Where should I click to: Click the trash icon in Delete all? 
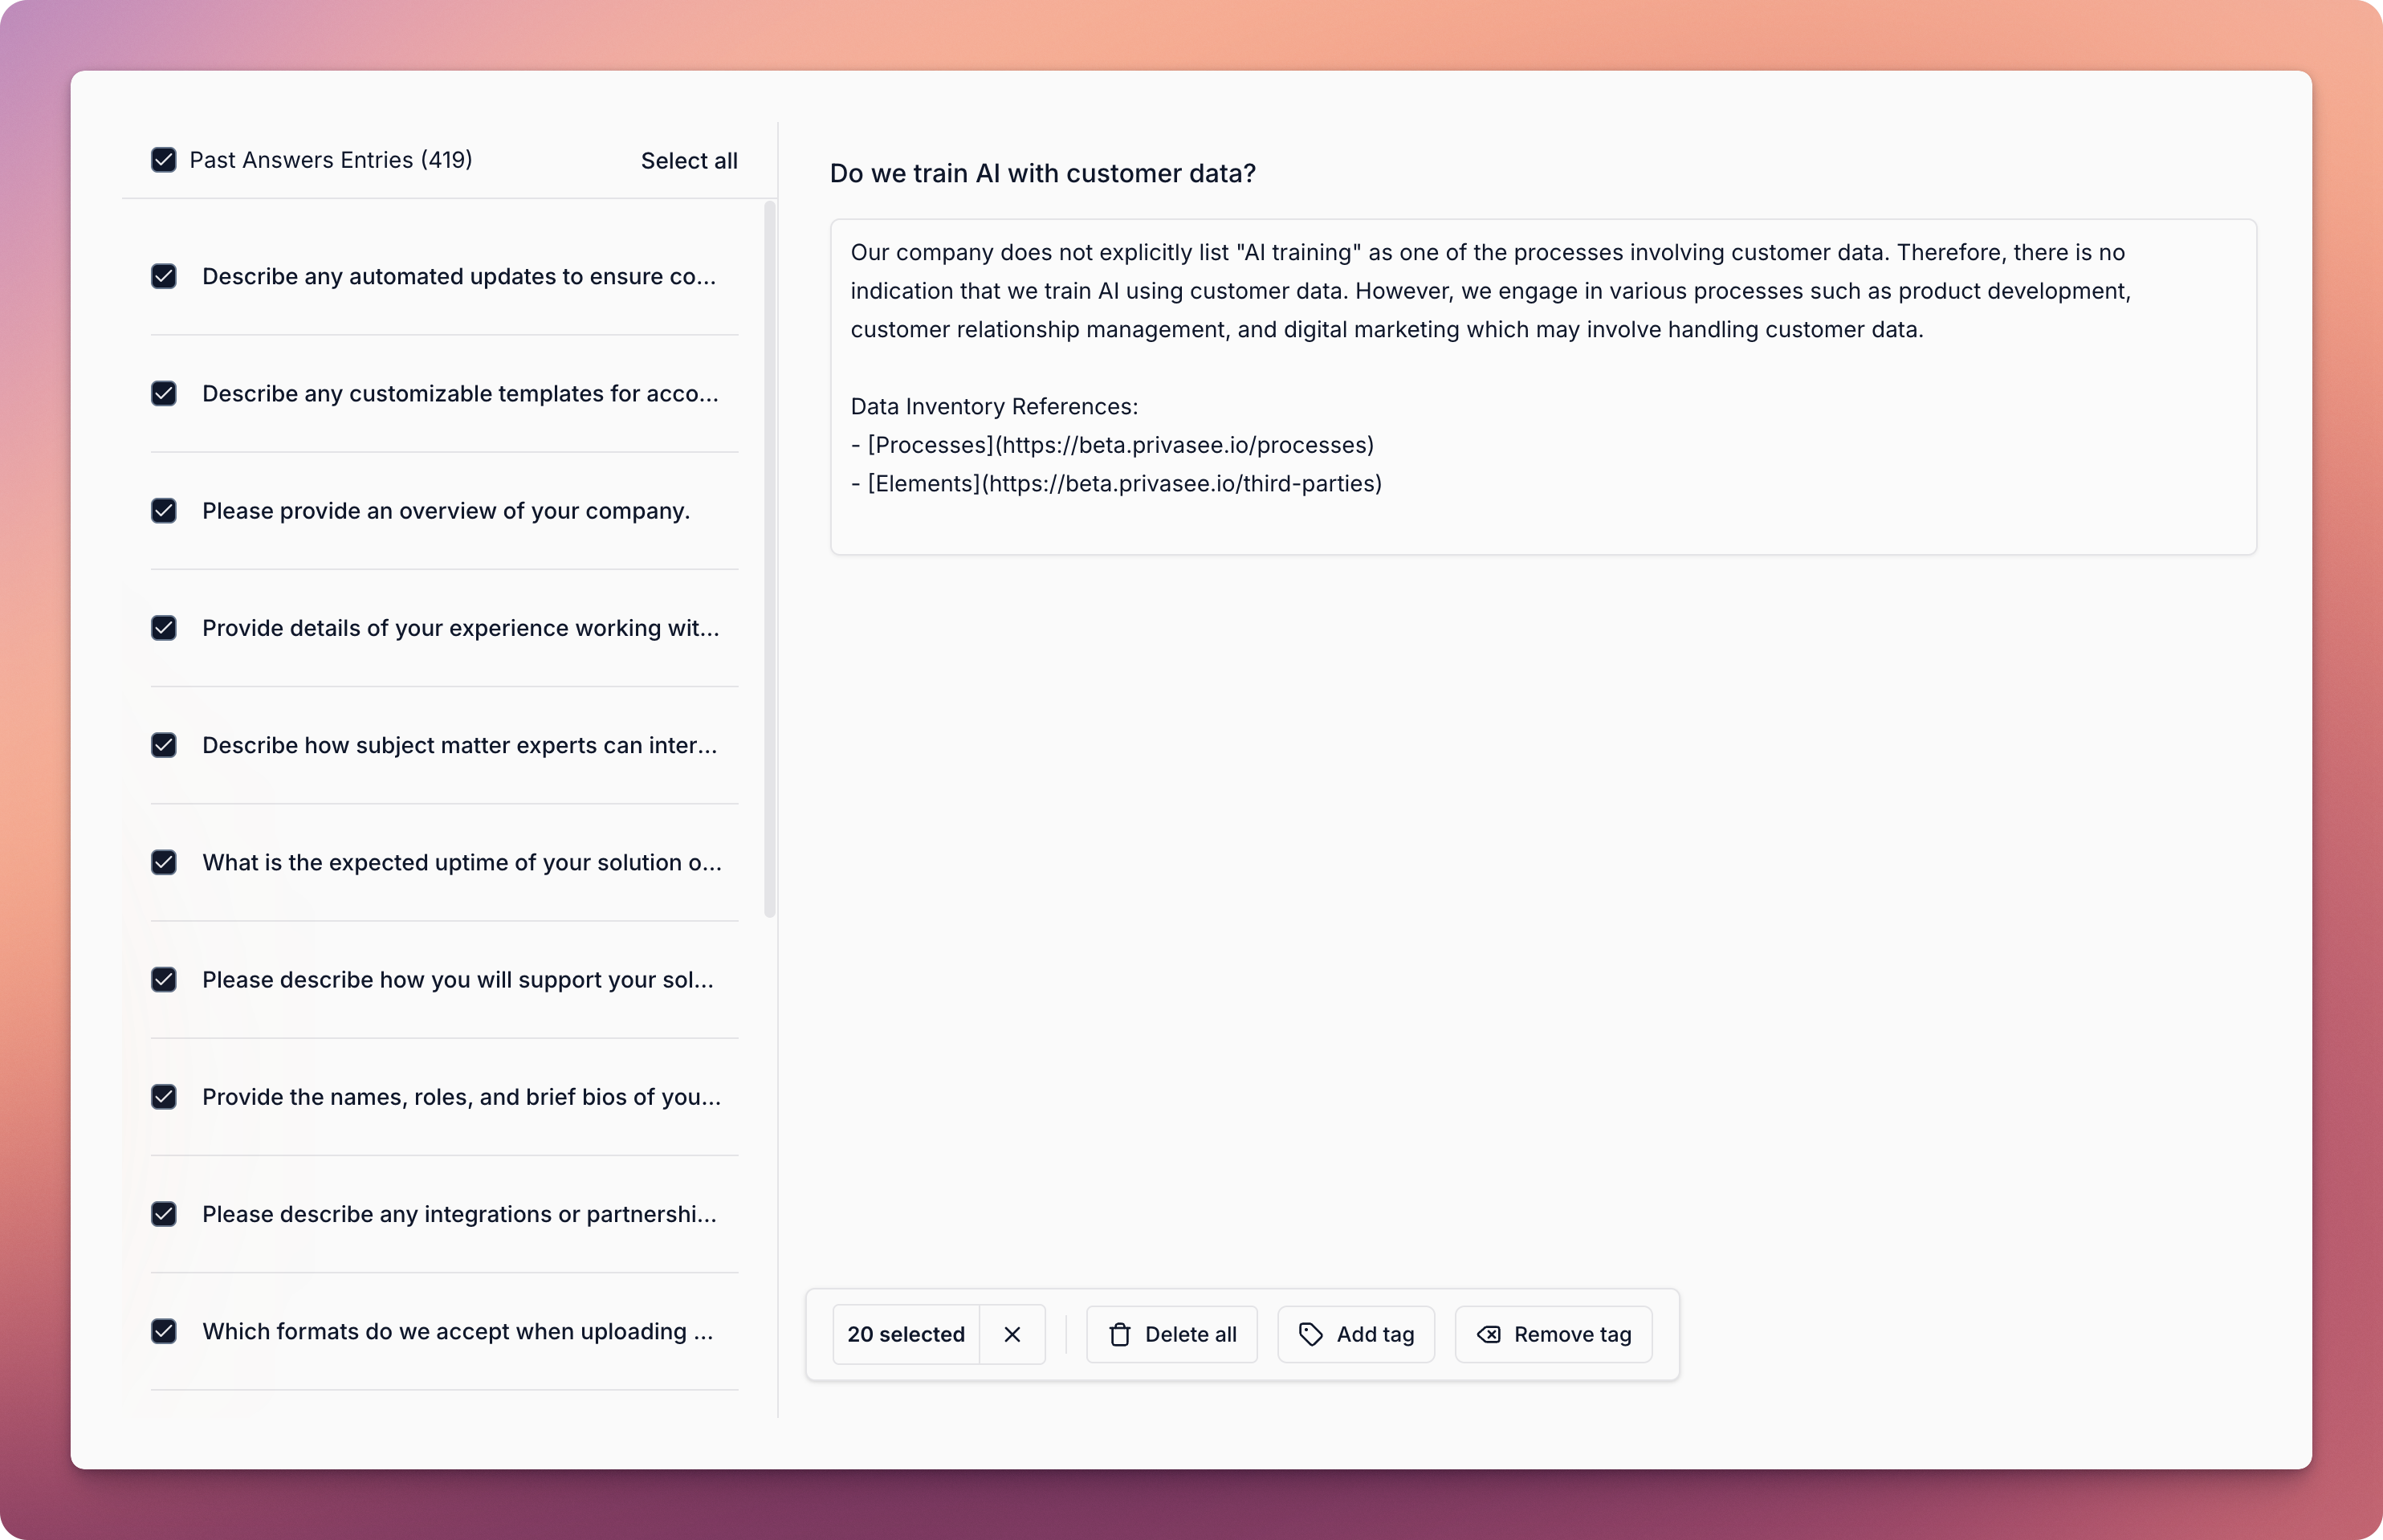coord(1120,1334)
